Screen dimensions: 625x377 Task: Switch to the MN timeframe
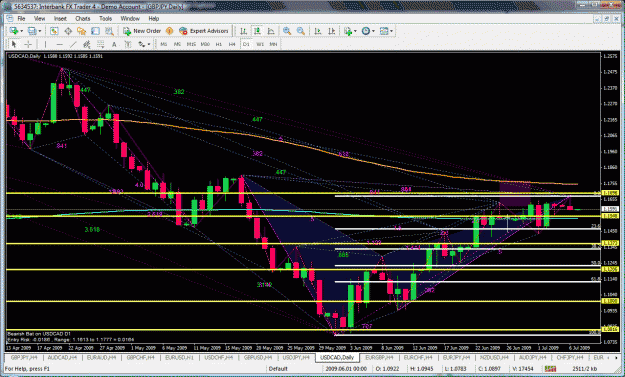tap(273, 44)
